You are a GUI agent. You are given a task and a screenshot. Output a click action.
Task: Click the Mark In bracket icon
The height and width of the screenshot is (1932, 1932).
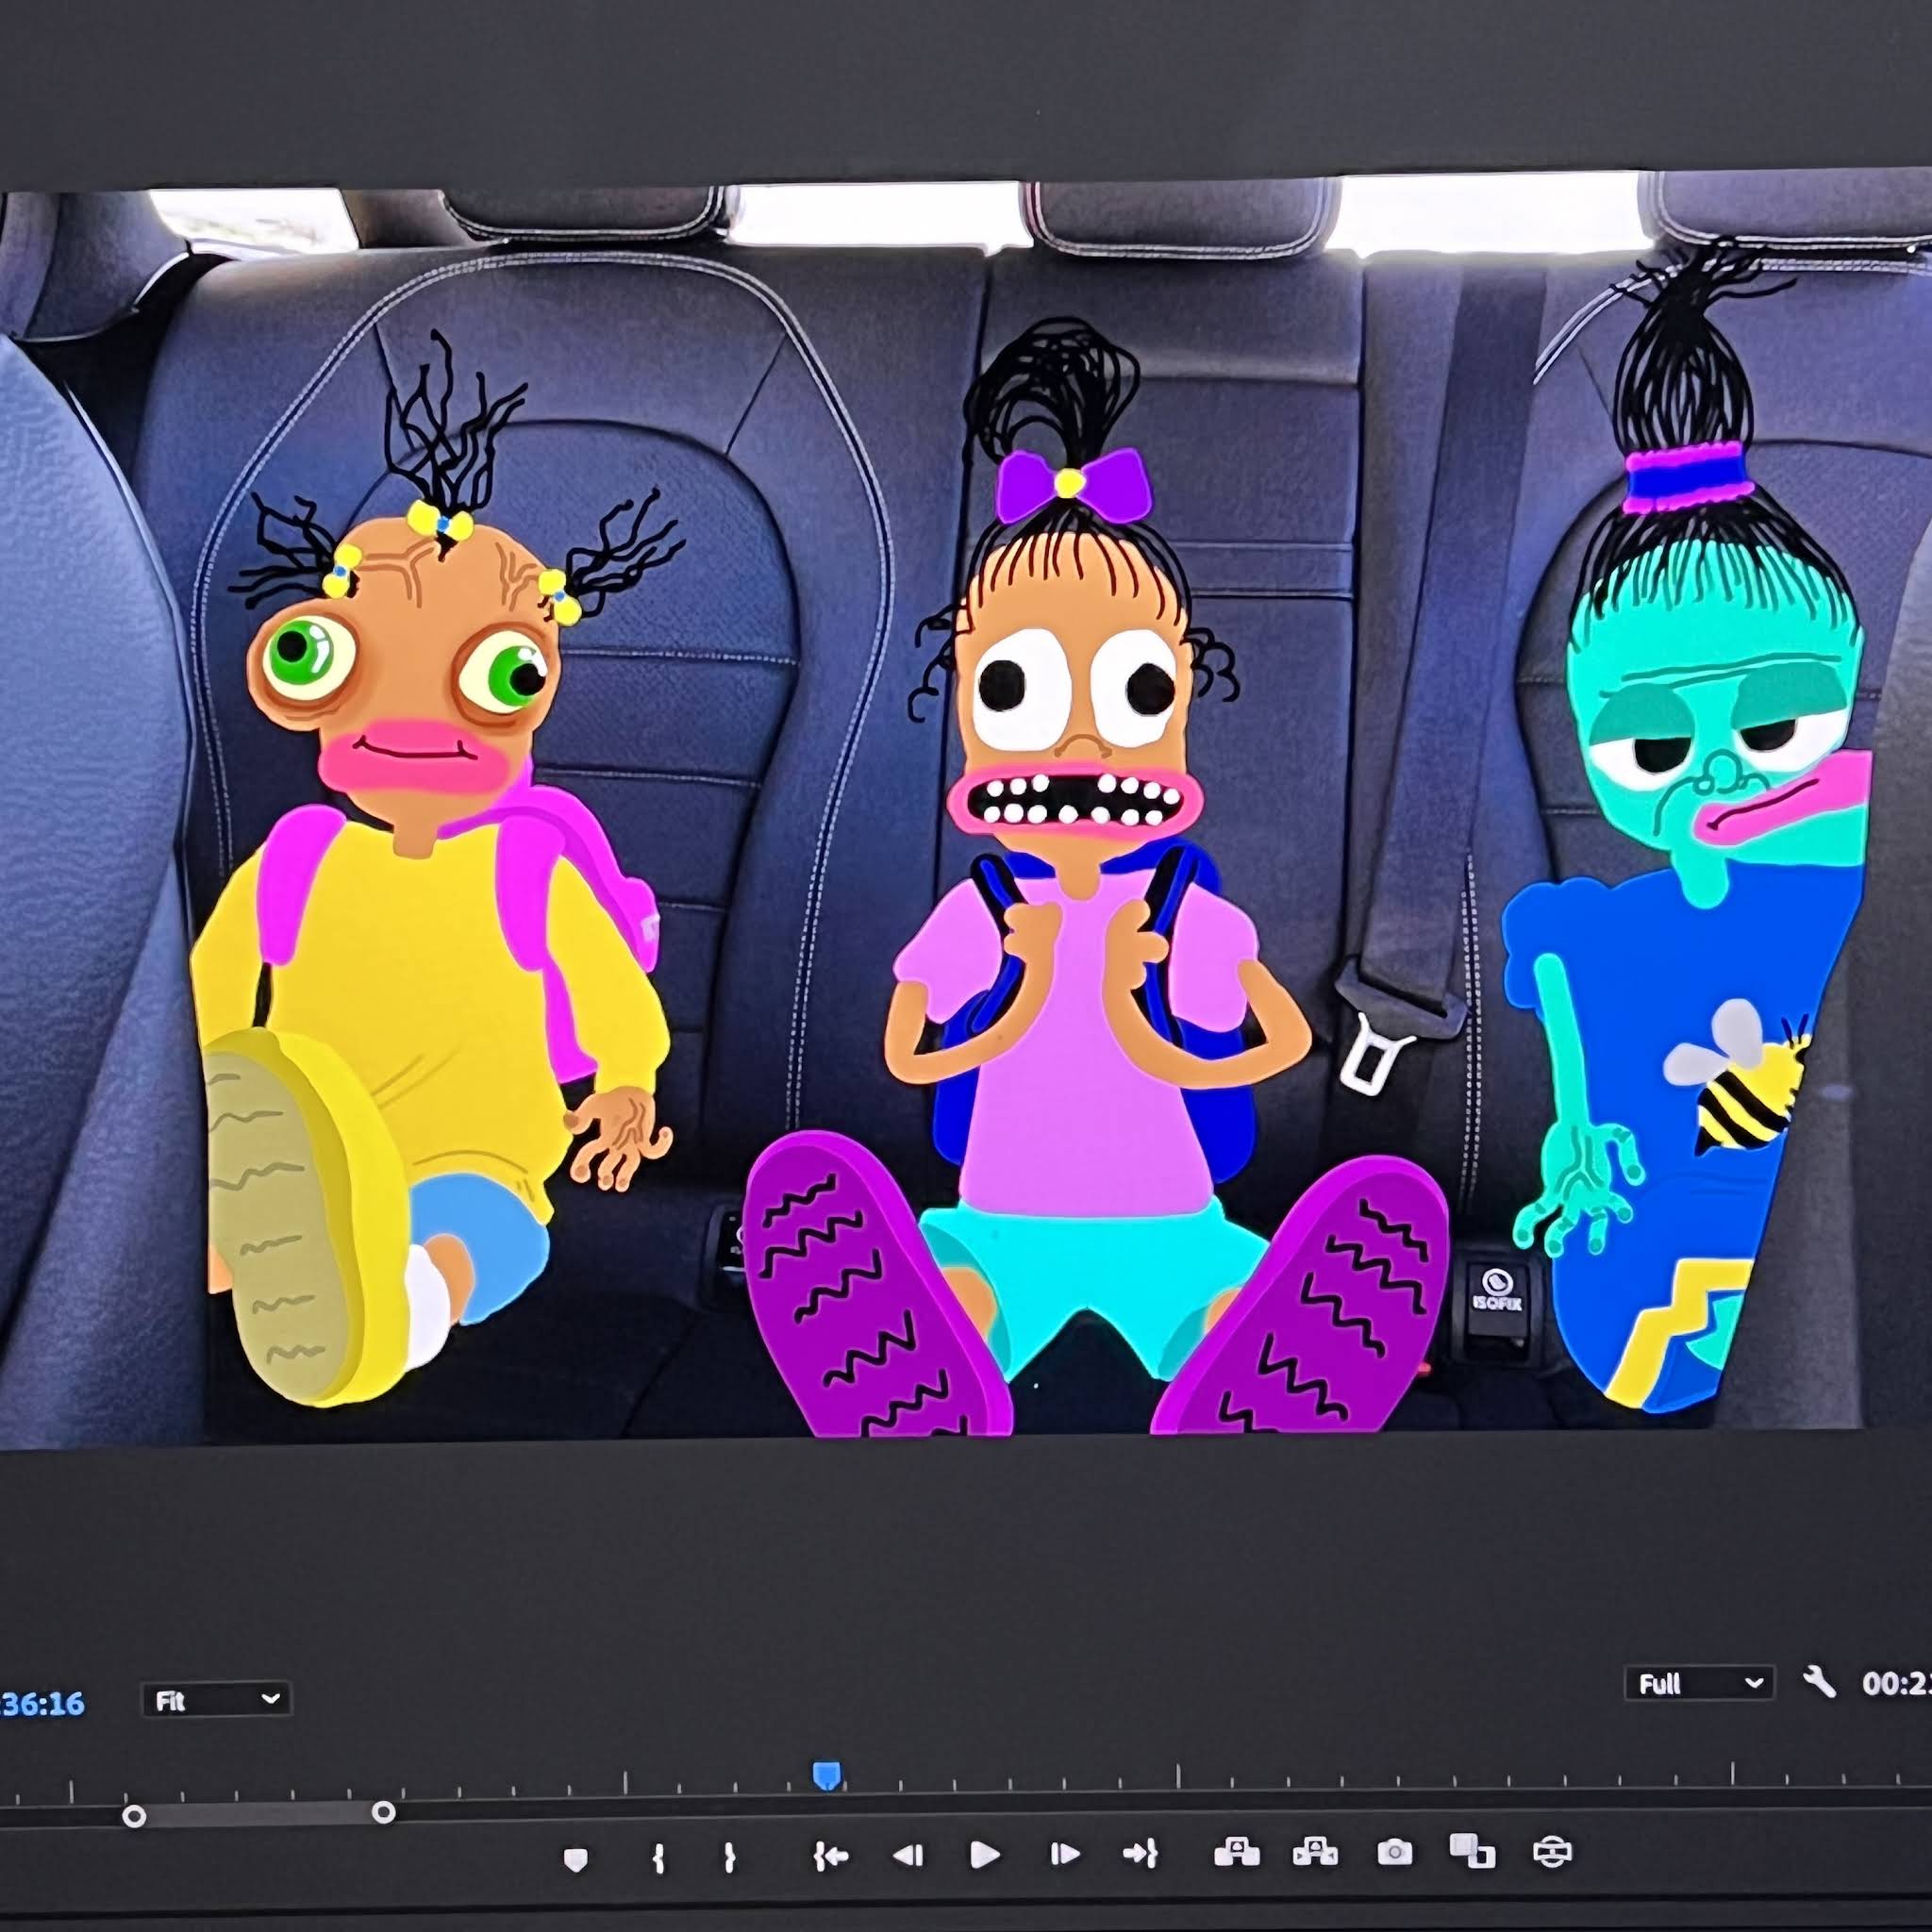click(658, 1858)
